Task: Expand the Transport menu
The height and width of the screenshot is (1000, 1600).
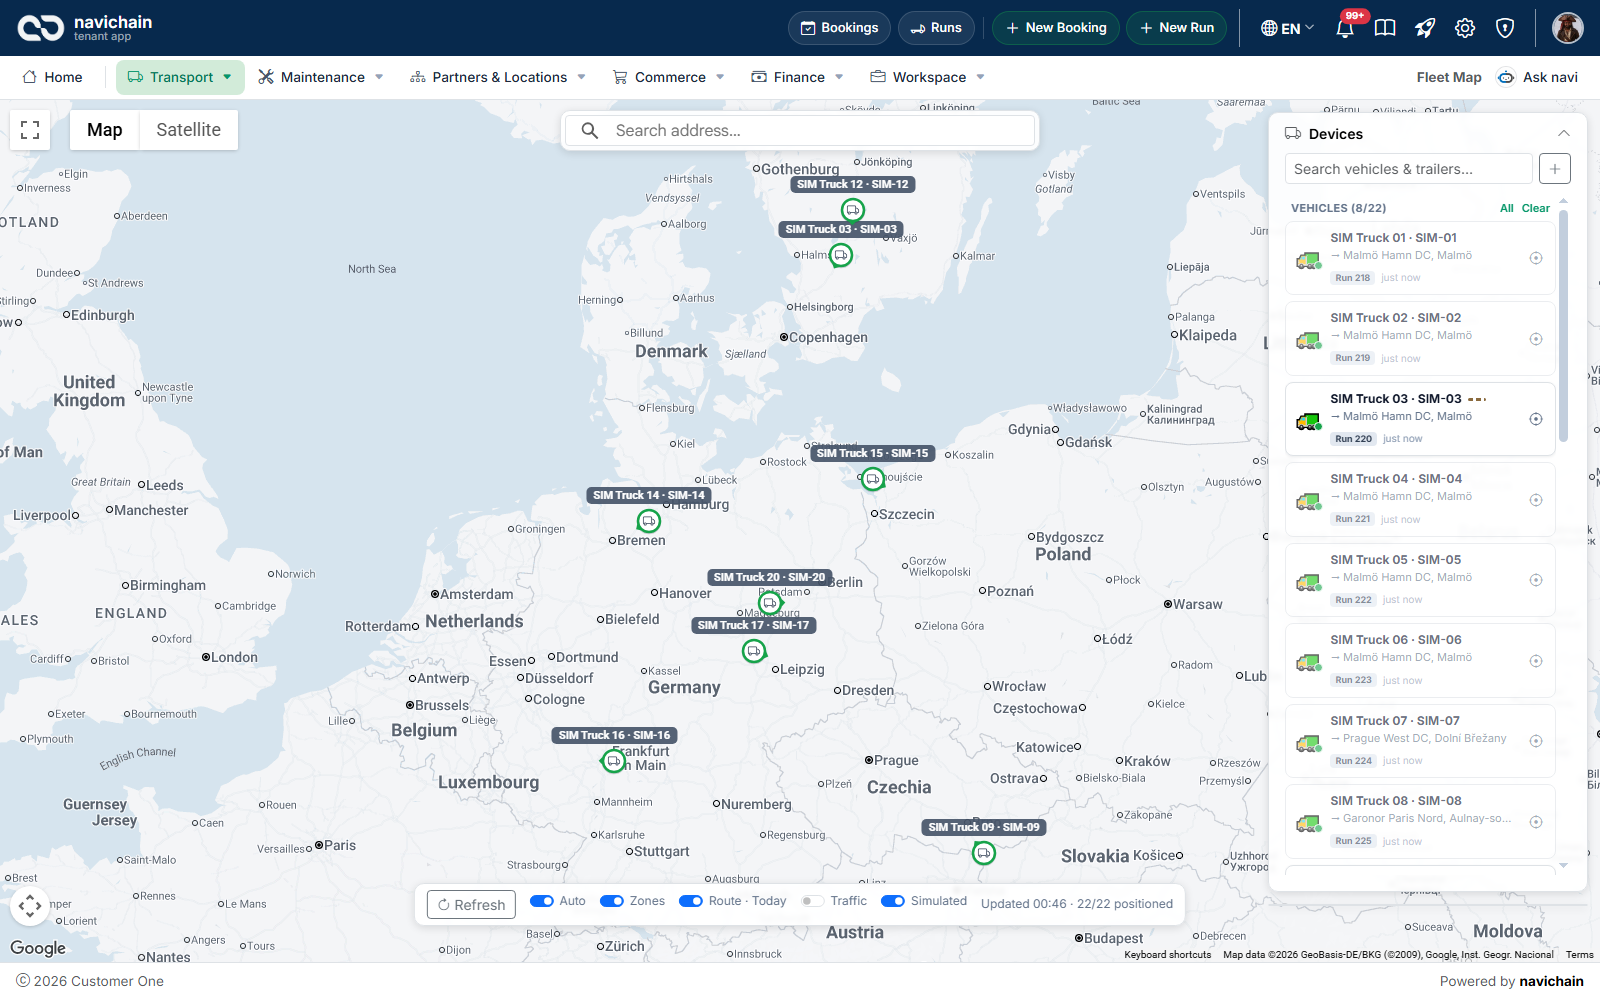Action: 180,77
